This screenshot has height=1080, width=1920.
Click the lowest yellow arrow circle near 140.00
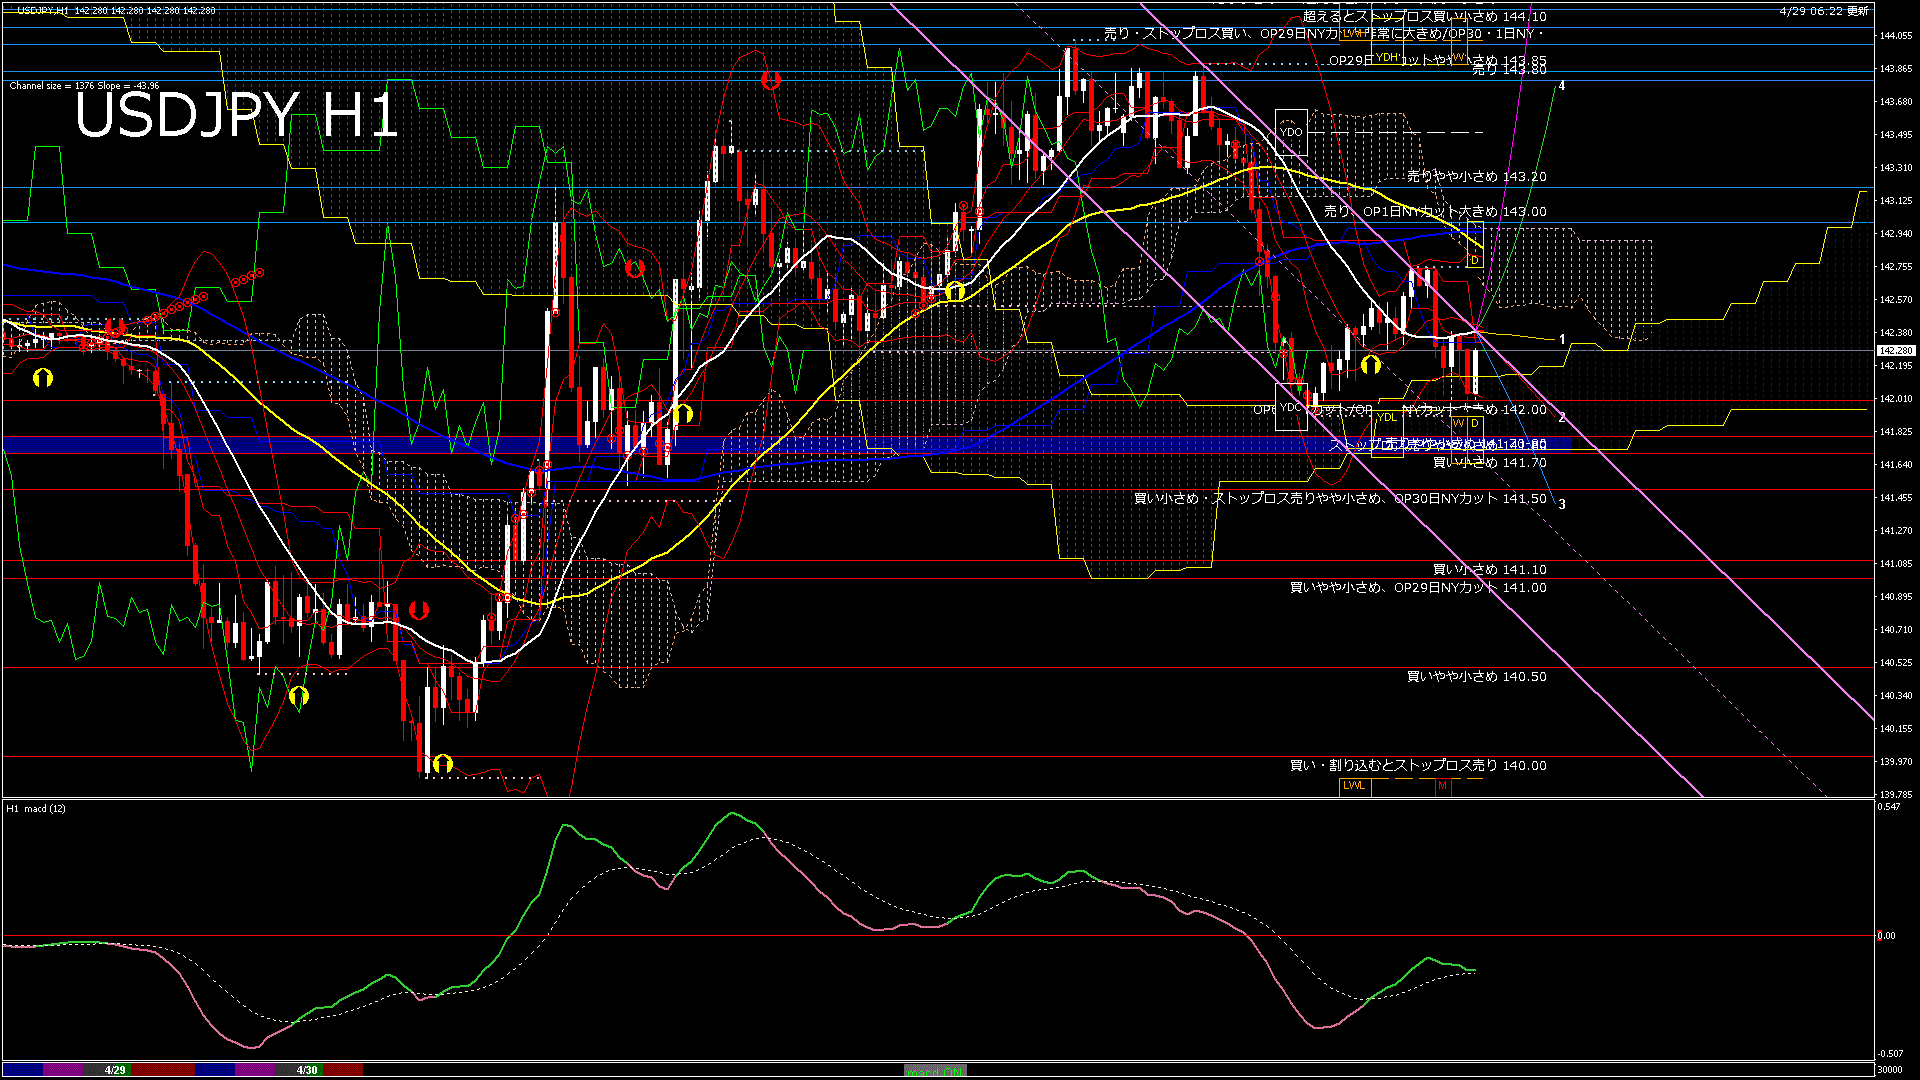click(442, 764)
